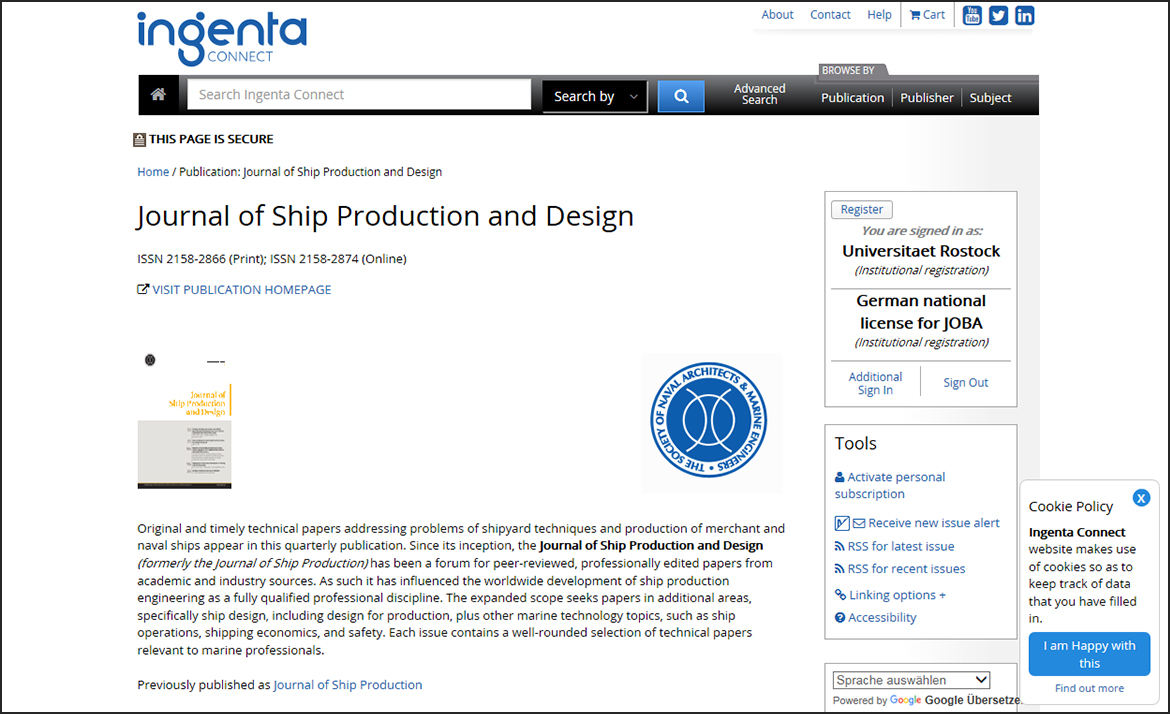Close the Cookie Policy popup
Viewport: 1170px width, 714px height.
[1141, 498]
